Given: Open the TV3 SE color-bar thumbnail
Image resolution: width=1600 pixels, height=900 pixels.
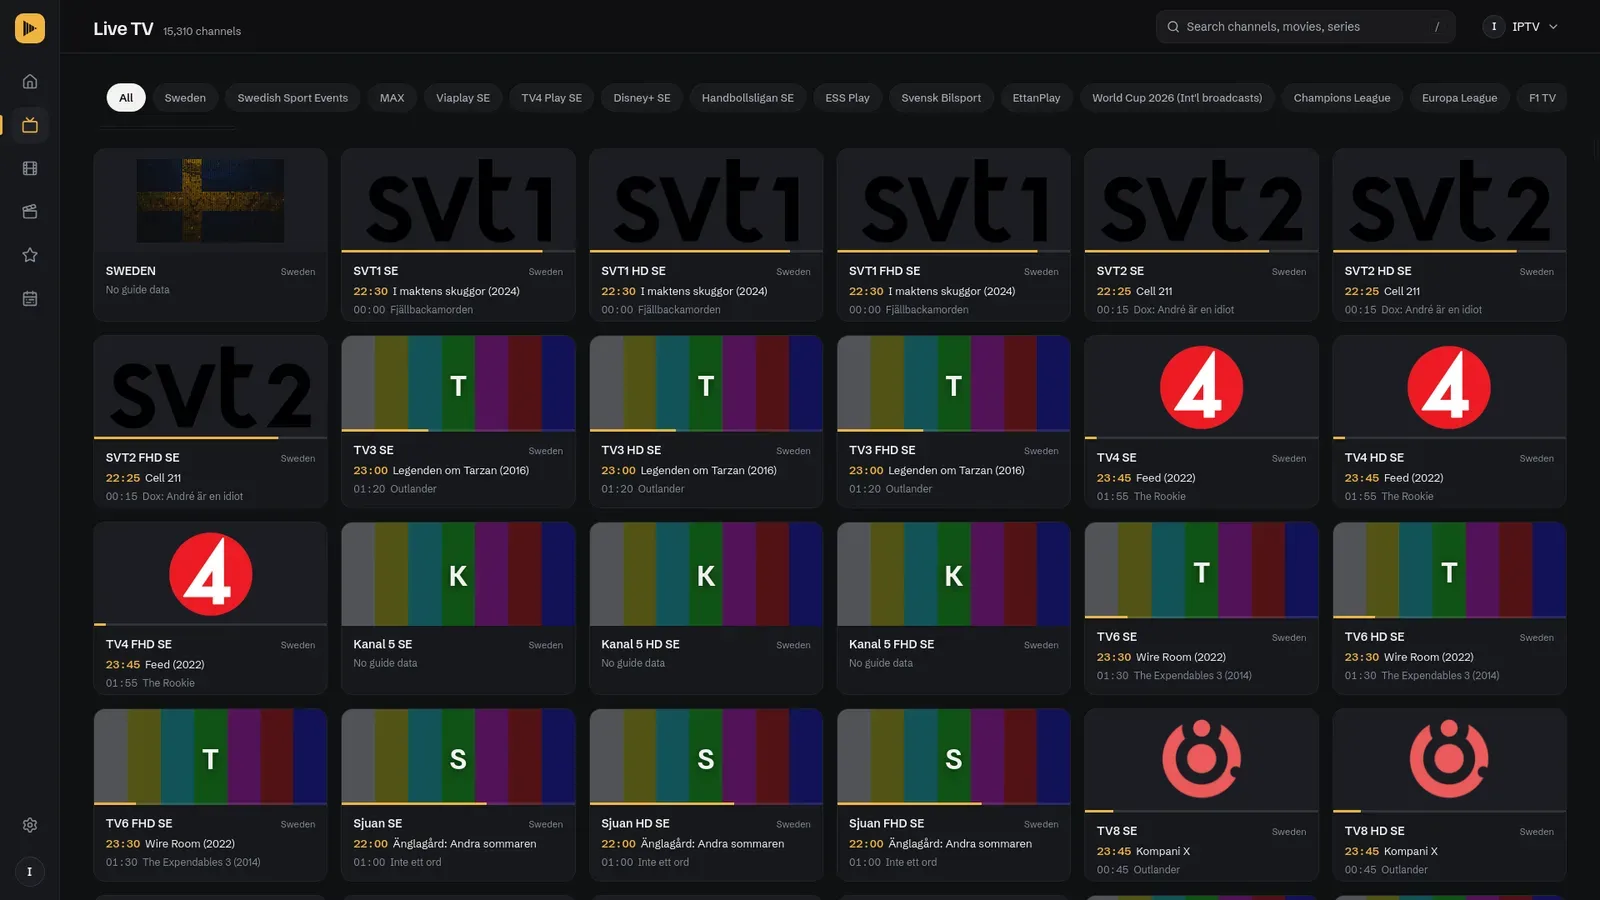Looking at the screenshot, I should [458, 383].
